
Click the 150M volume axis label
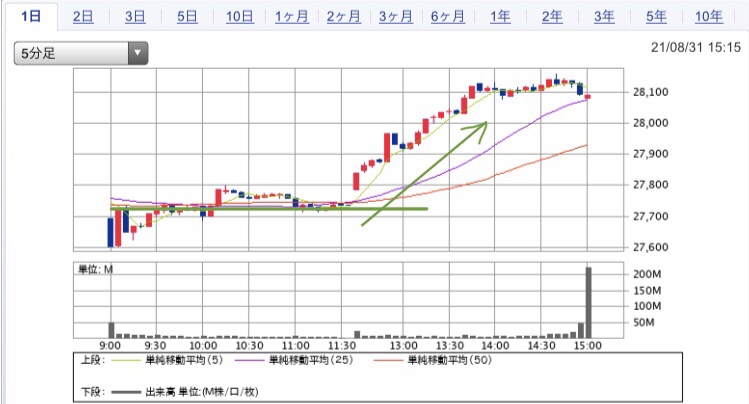click(647, 290)
